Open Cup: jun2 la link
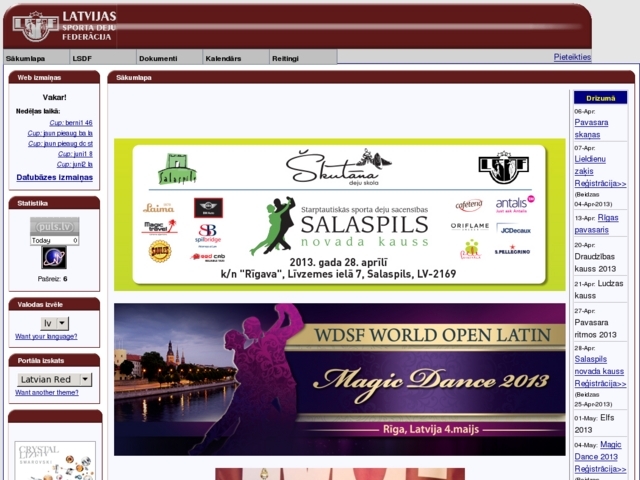 [x=75, y=164]
